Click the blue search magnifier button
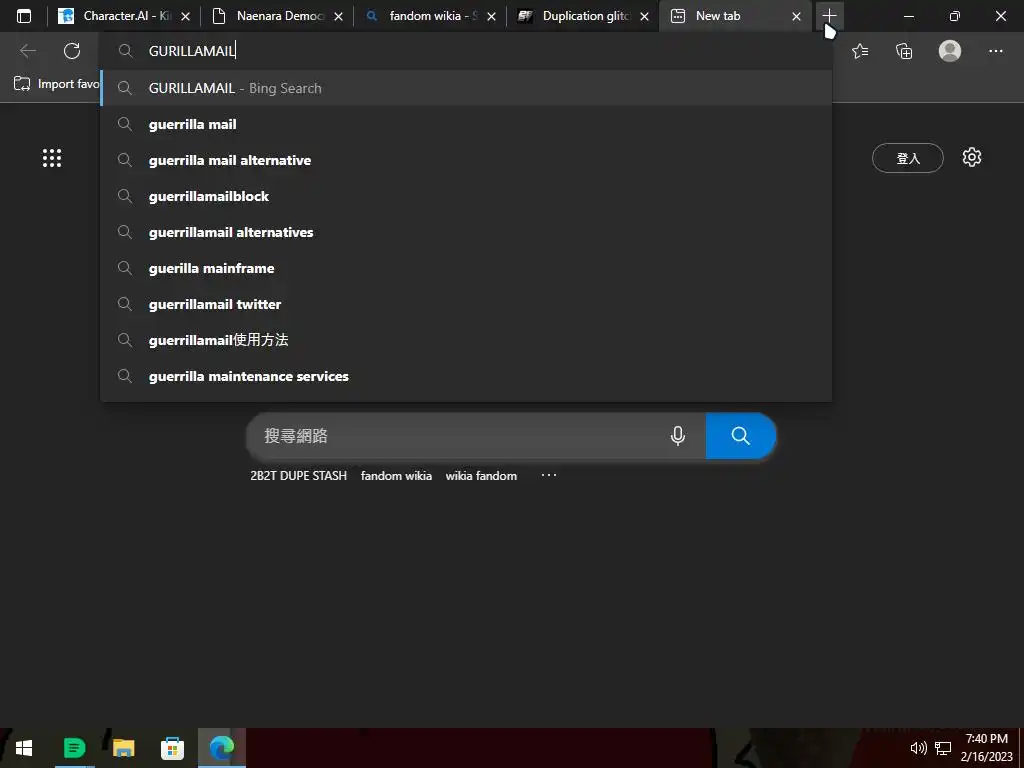This screenshot has width=1024, height=768. pyautogui.click(x=741, y=436)
